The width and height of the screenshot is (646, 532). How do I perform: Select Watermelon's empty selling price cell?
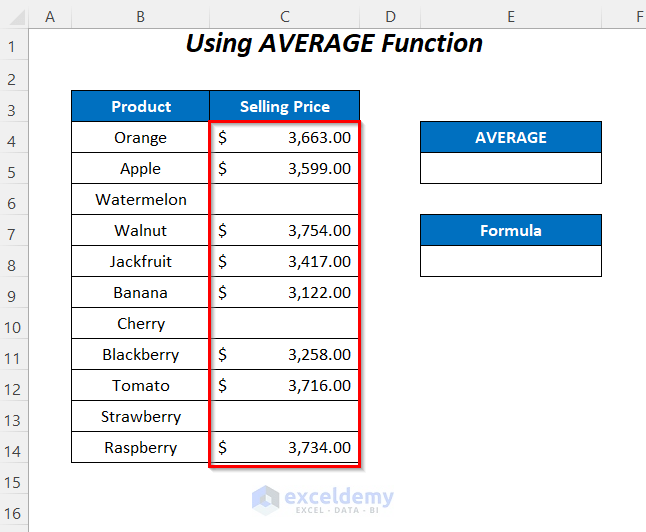pos(285,200)
